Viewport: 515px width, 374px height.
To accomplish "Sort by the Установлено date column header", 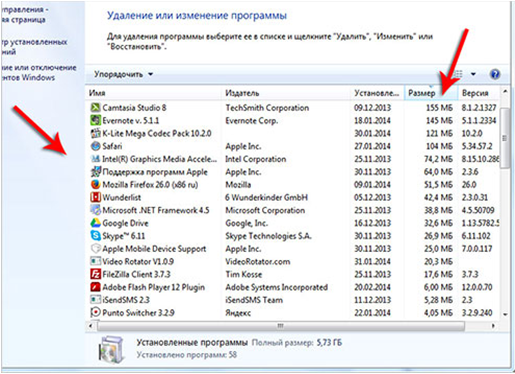I will pyautogui.click(x=378, y=93).
